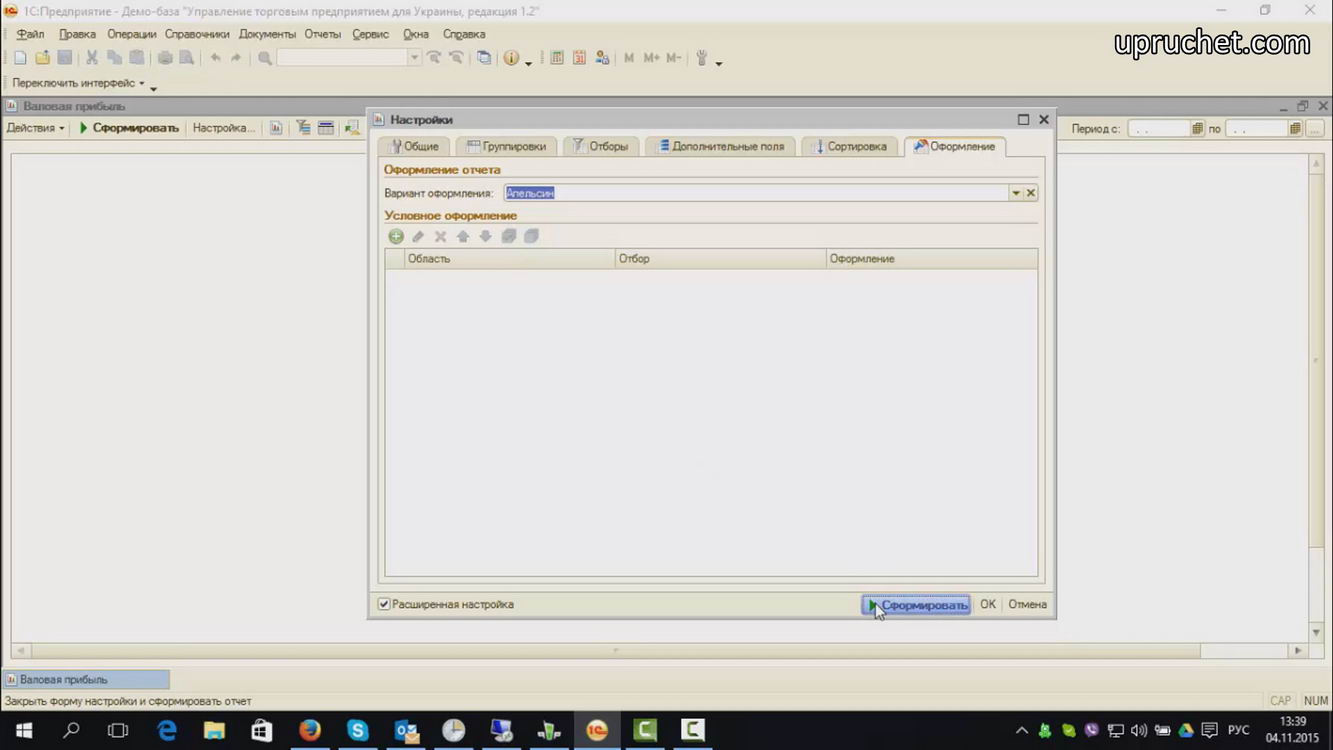
Task: Cancel the settings dialog with Отмена
Action: tap(1027, 605)
